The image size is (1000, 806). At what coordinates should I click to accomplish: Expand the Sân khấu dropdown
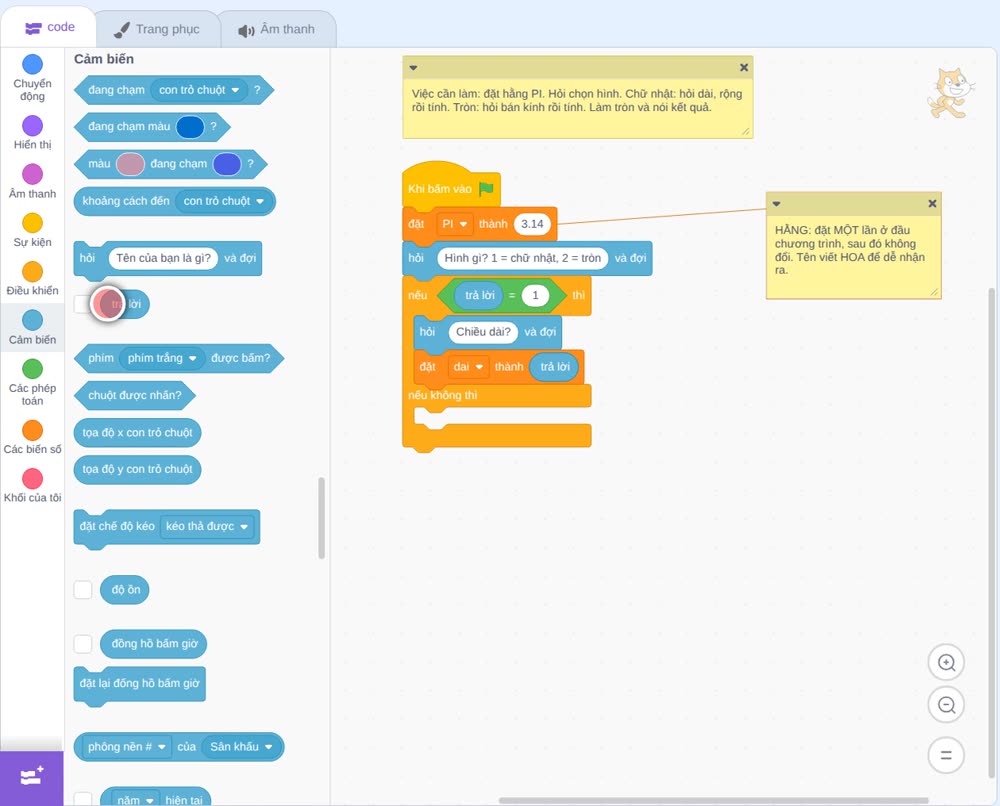tap(241, 747)
